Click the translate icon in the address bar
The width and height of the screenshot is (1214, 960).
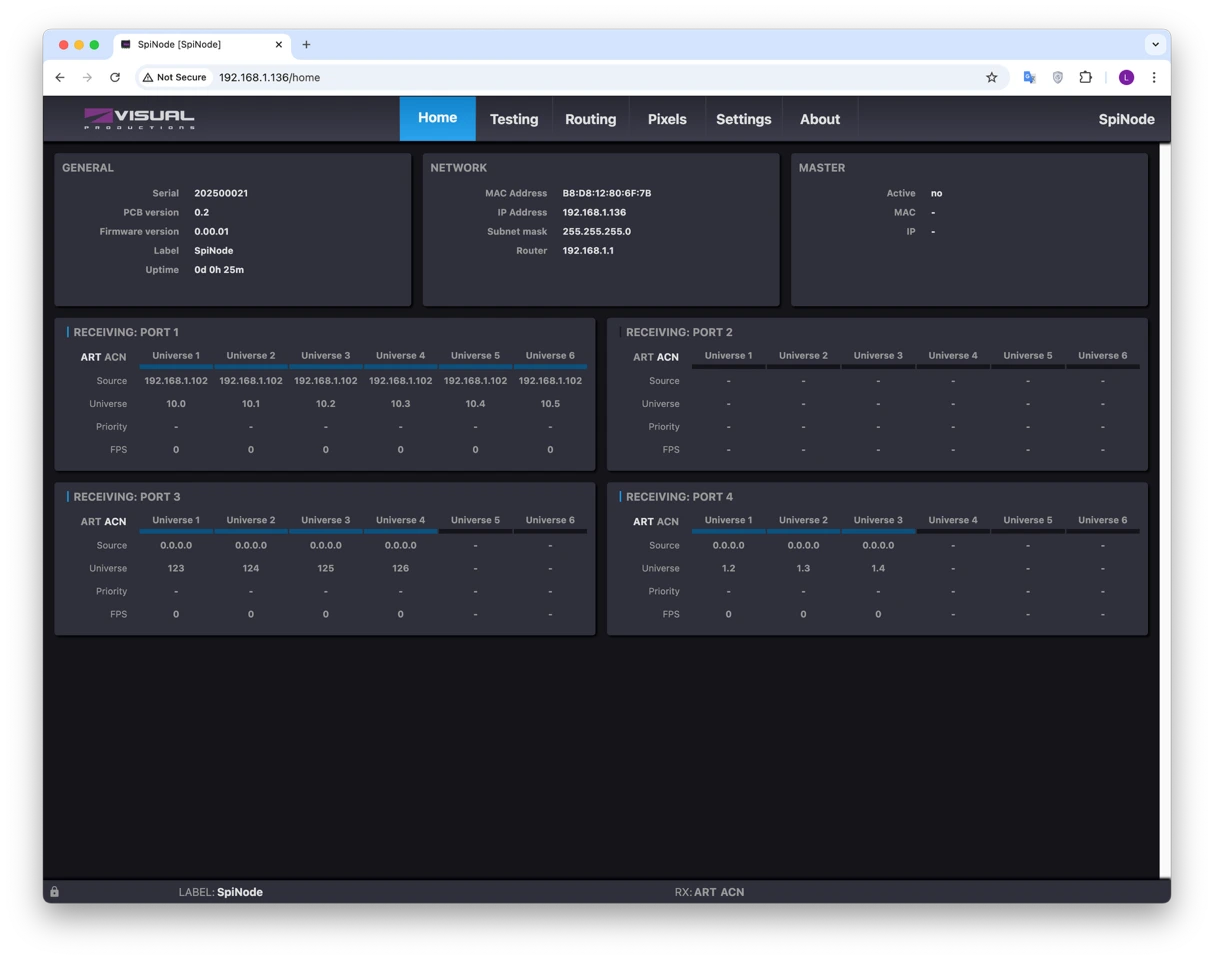[x=1029, y=77]
